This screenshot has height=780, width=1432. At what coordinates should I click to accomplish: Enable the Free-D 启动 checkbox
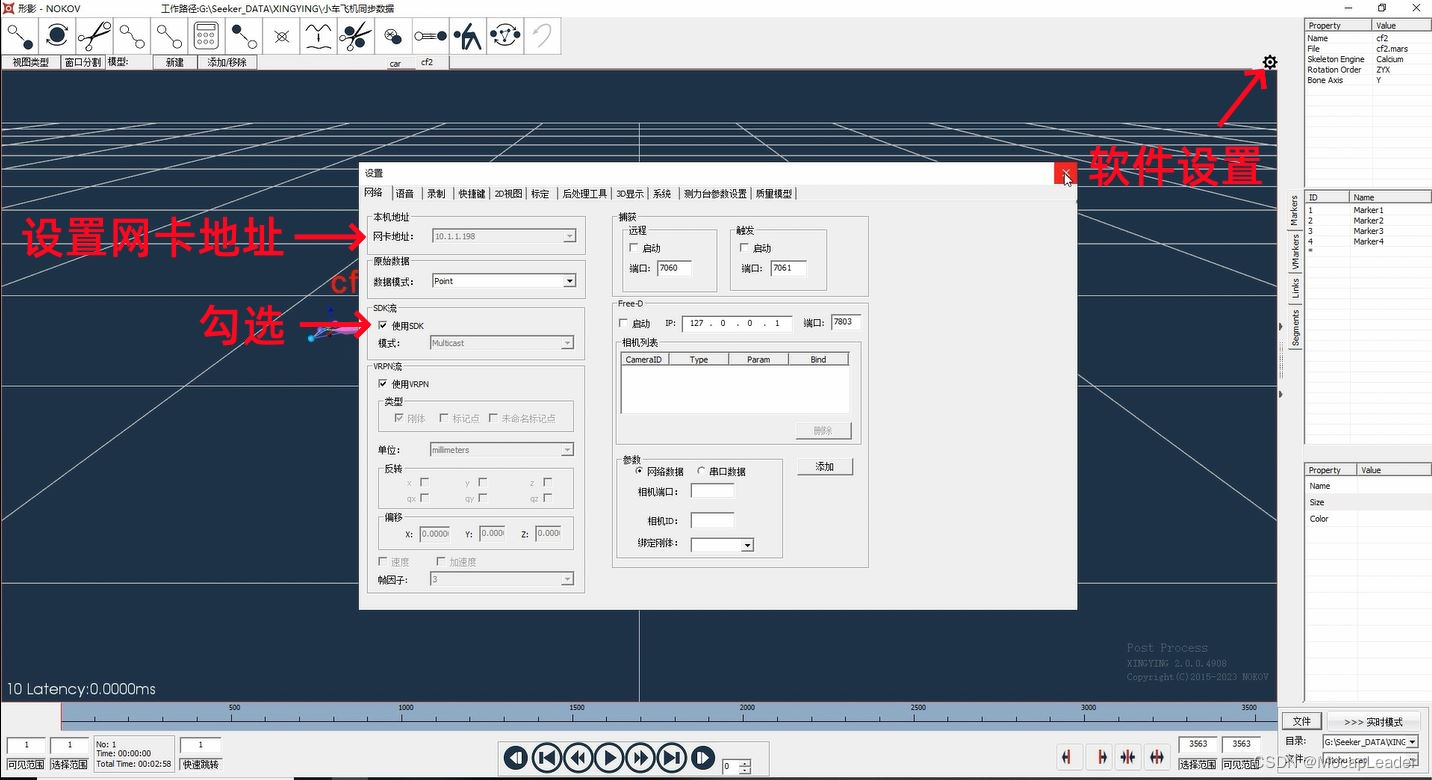point(624,323)
